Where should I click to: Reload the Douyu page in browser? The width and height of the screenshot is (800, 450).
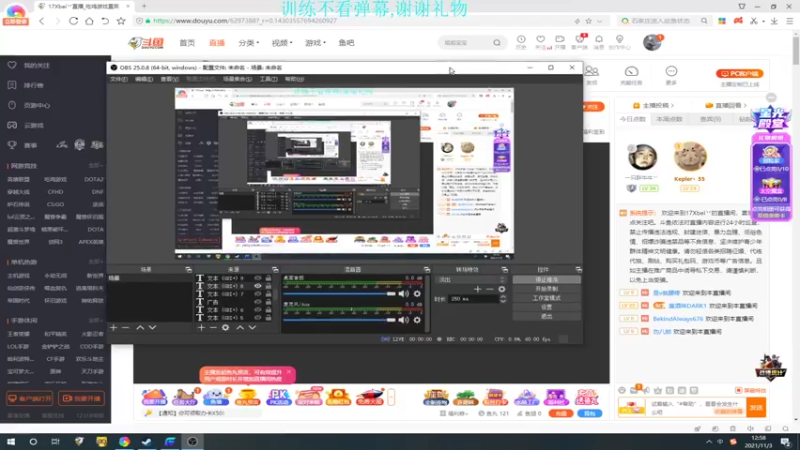click(x=73, y=21)
